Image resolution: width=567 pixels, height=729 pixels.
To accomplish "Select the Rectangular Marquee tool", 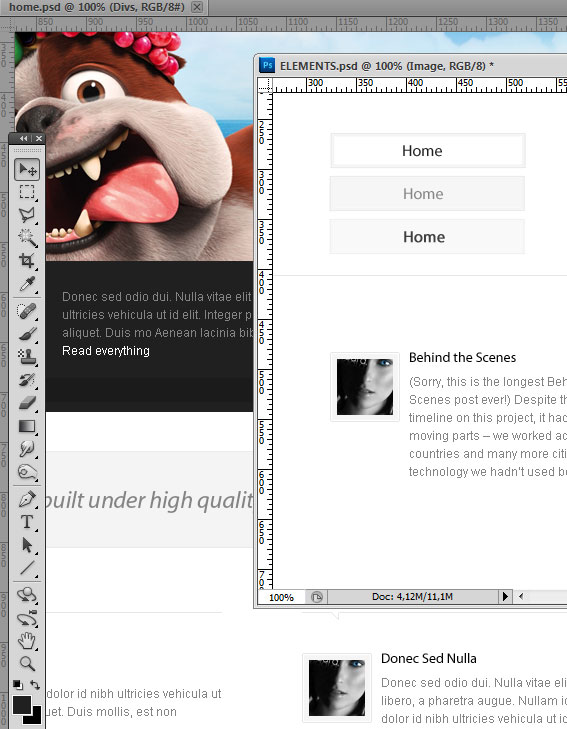I will click(x=27, y=192).
